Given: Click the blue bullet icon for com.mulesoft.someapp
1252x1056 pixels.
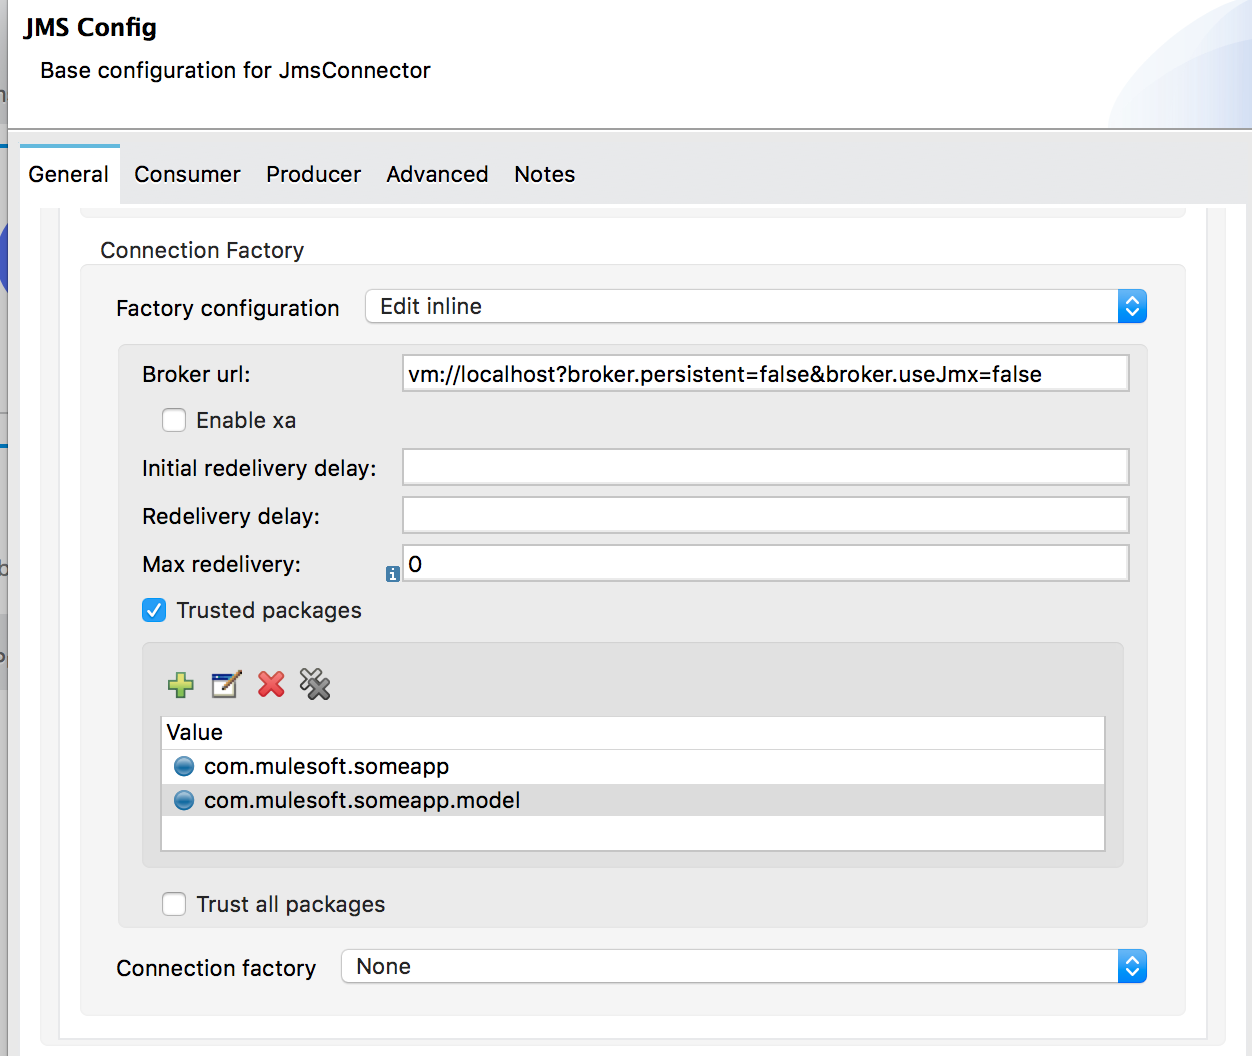Looking at the screenshot, I should click(184, 767).
